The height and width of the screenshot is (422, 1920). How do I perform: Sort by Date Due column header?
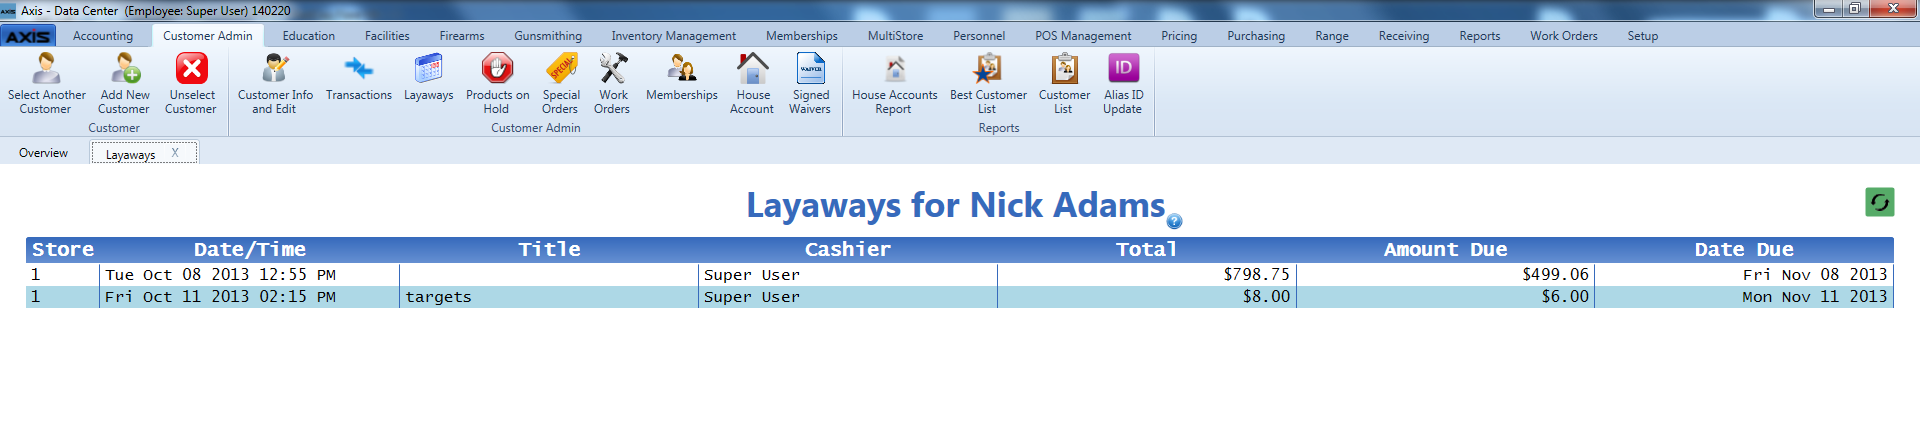pos(1744,249)
